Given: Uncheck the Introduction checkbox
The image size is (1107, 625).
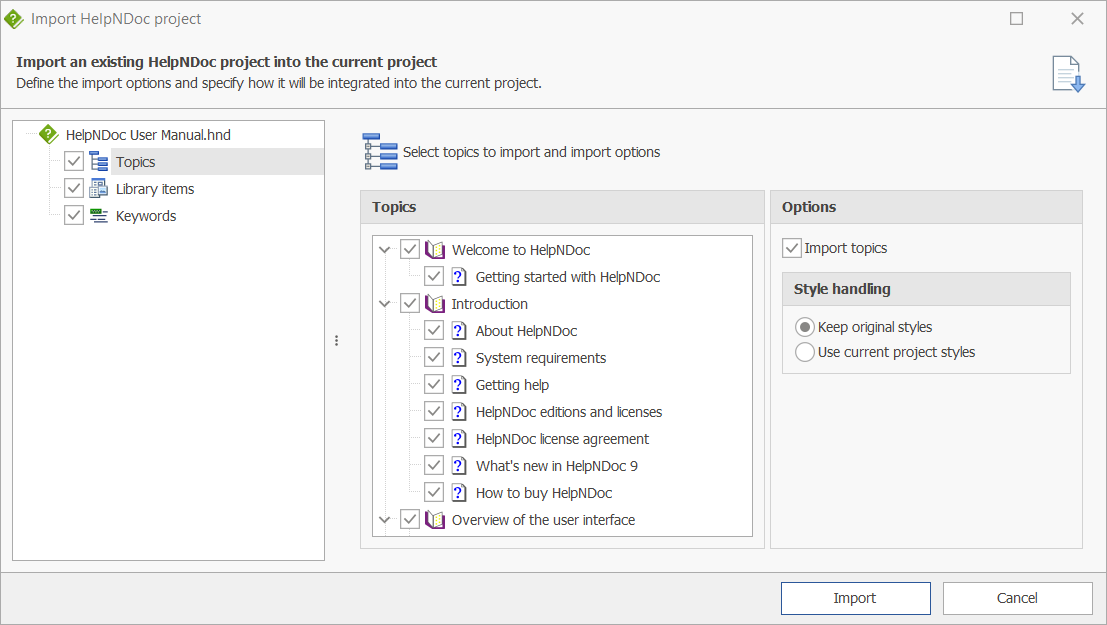Looking at the screenshot, I should click(x=410, y=303).
